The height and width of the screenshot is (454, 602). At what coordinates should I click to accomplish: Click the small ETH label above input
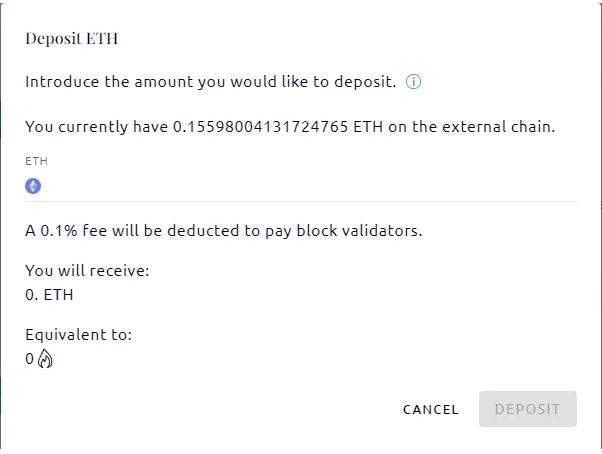point(36,161)
